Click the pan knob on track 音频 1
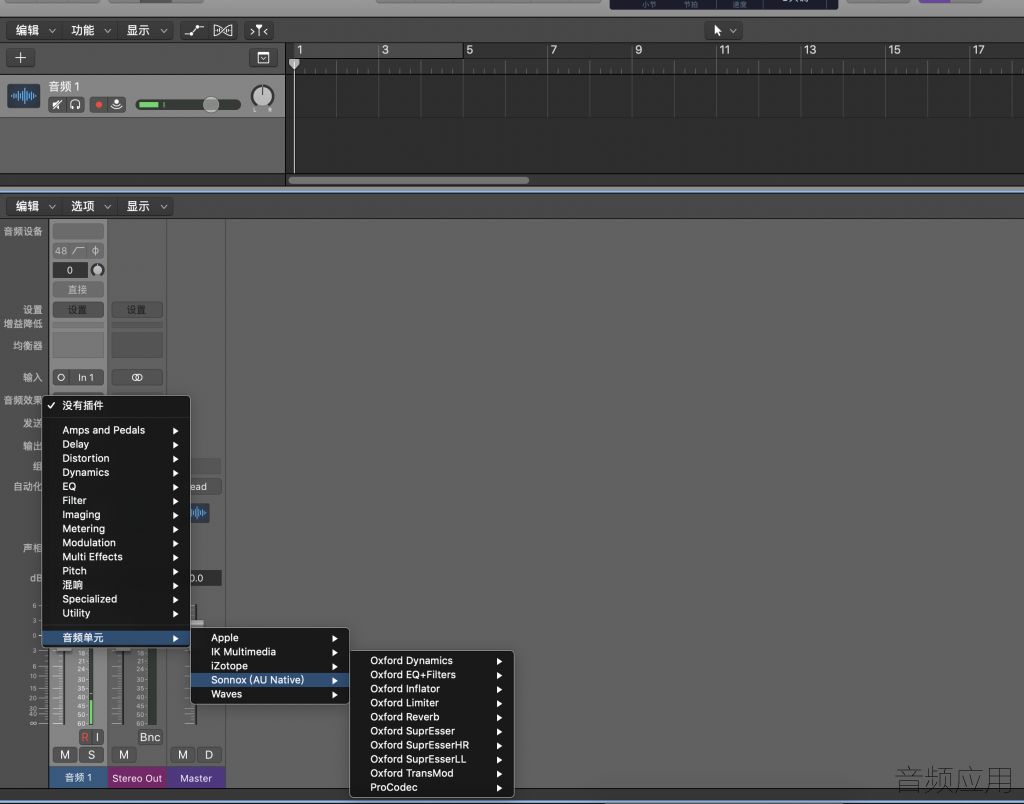 coord(263,97)
